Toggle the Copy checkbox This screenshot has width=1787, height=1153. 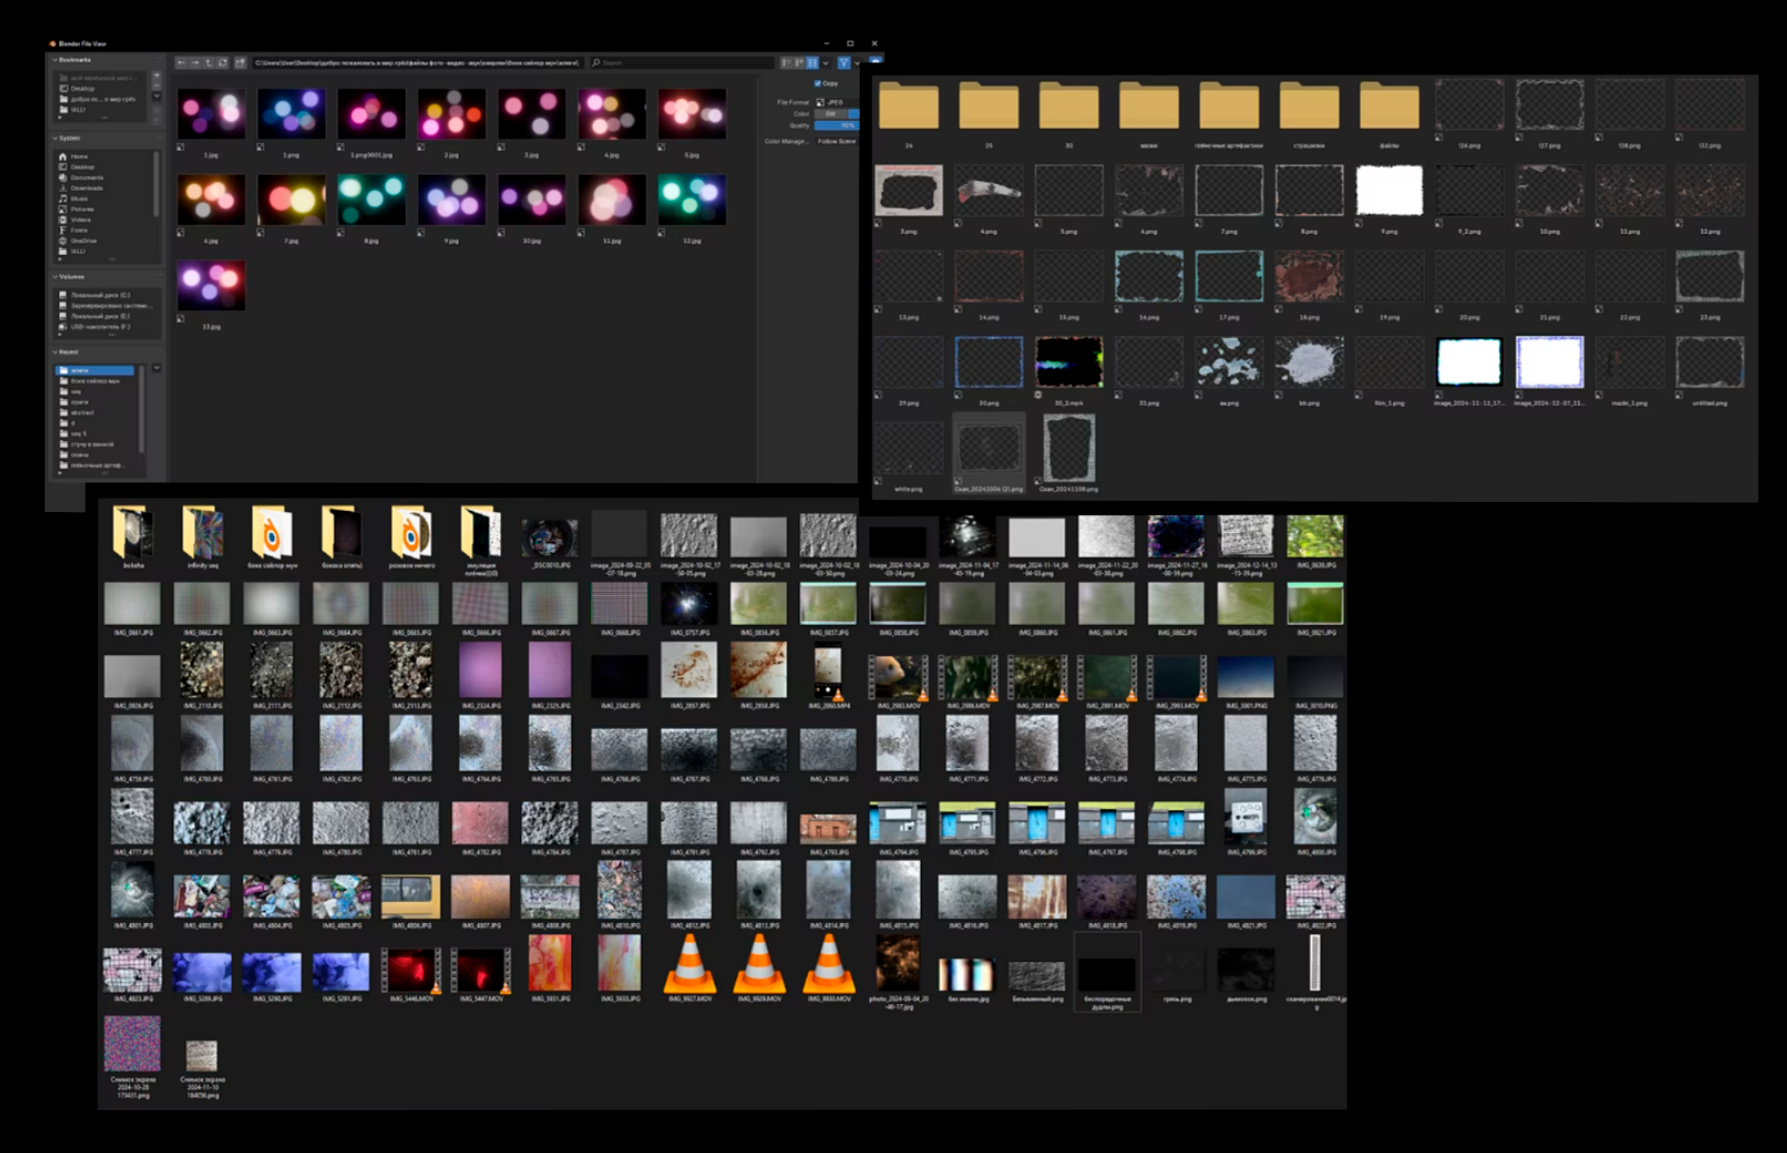click(818, 84)
